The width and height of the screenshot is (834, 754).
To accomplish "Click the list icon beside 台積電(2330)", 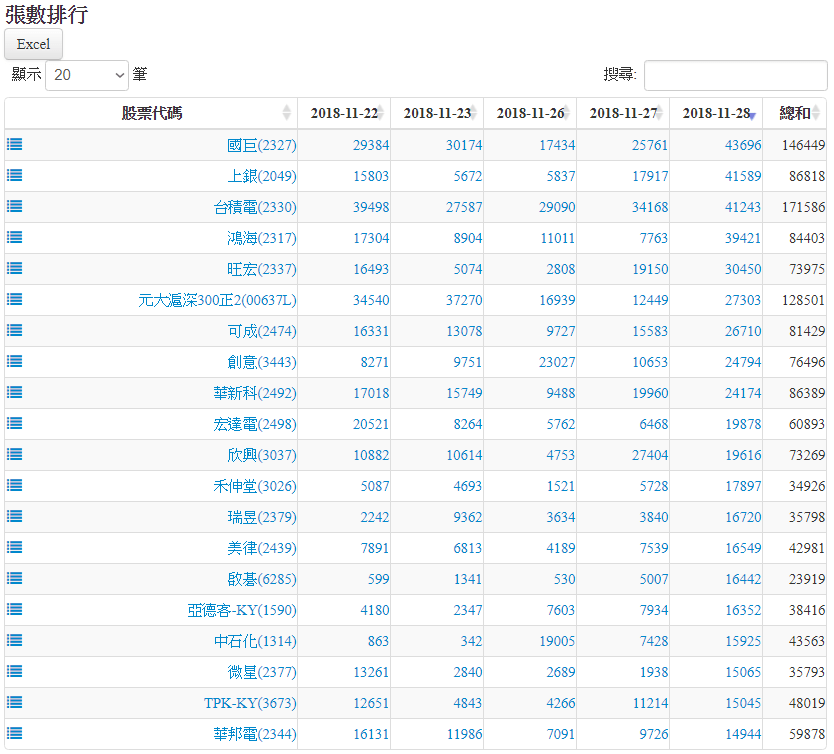I will tap(15, 206).
